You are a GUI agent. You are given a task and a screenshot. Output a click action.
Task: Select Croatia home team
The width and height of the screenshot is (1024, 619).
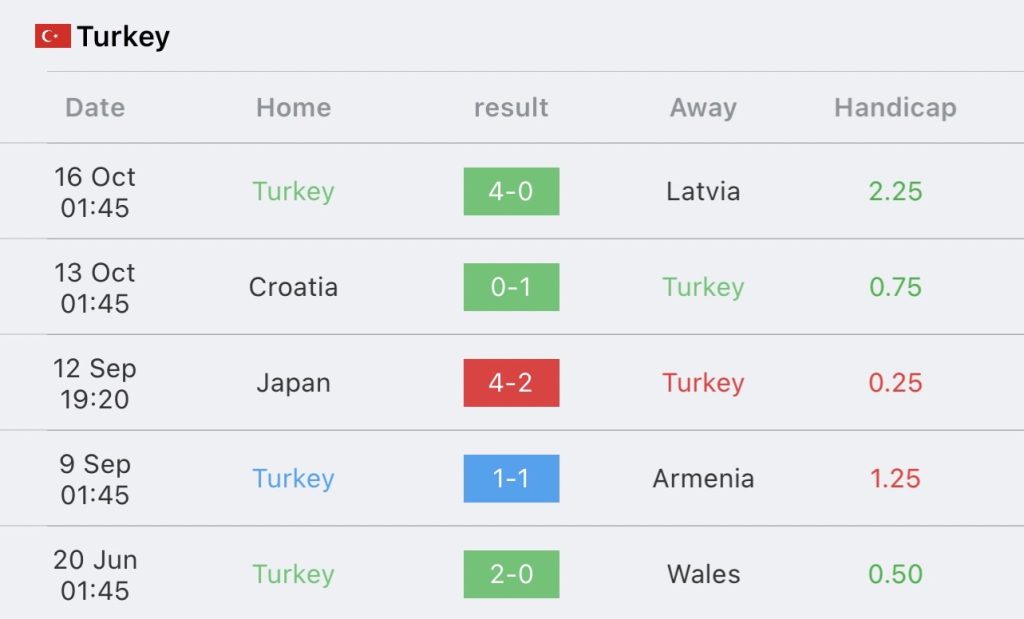click(293, 287)
